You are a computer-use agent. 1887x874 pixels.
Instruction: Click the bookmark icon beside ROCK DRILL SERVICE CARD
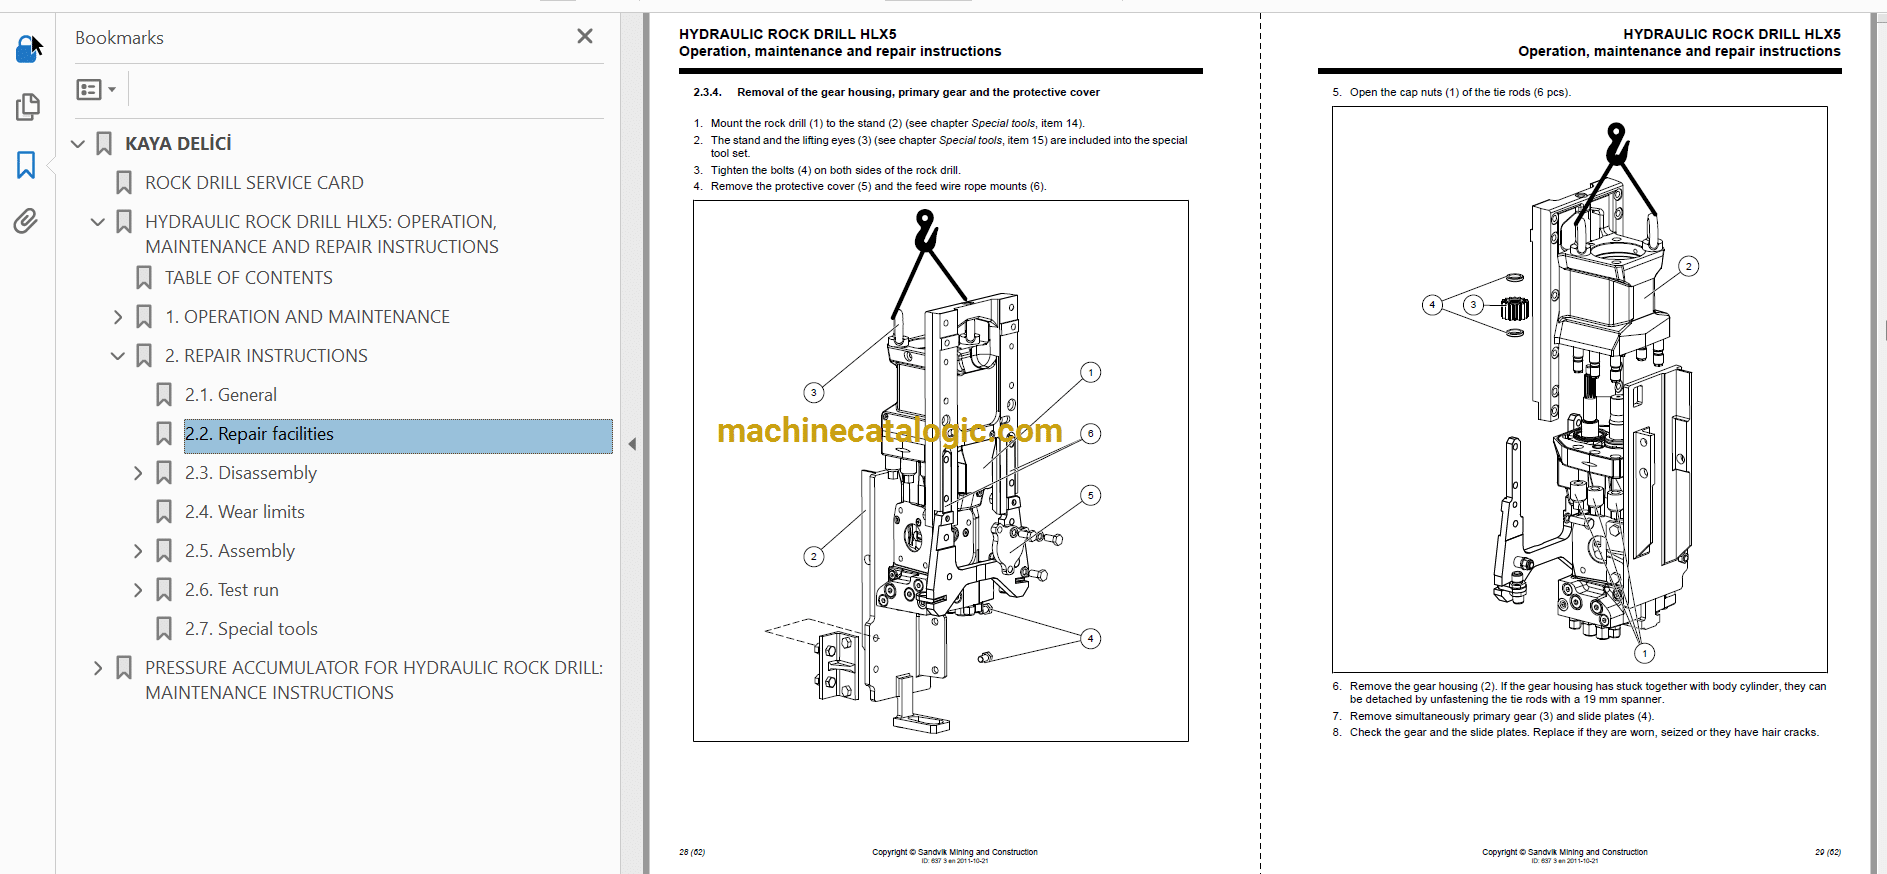[124, 183]
